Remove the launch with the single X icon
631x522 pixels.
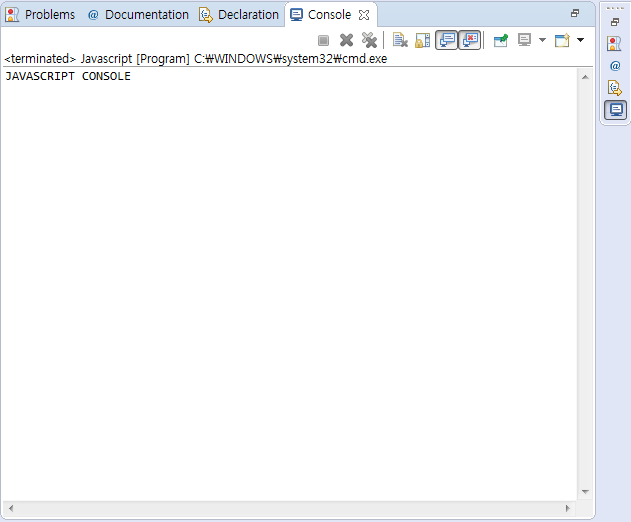pyautogui.click(x=346, y=40)
